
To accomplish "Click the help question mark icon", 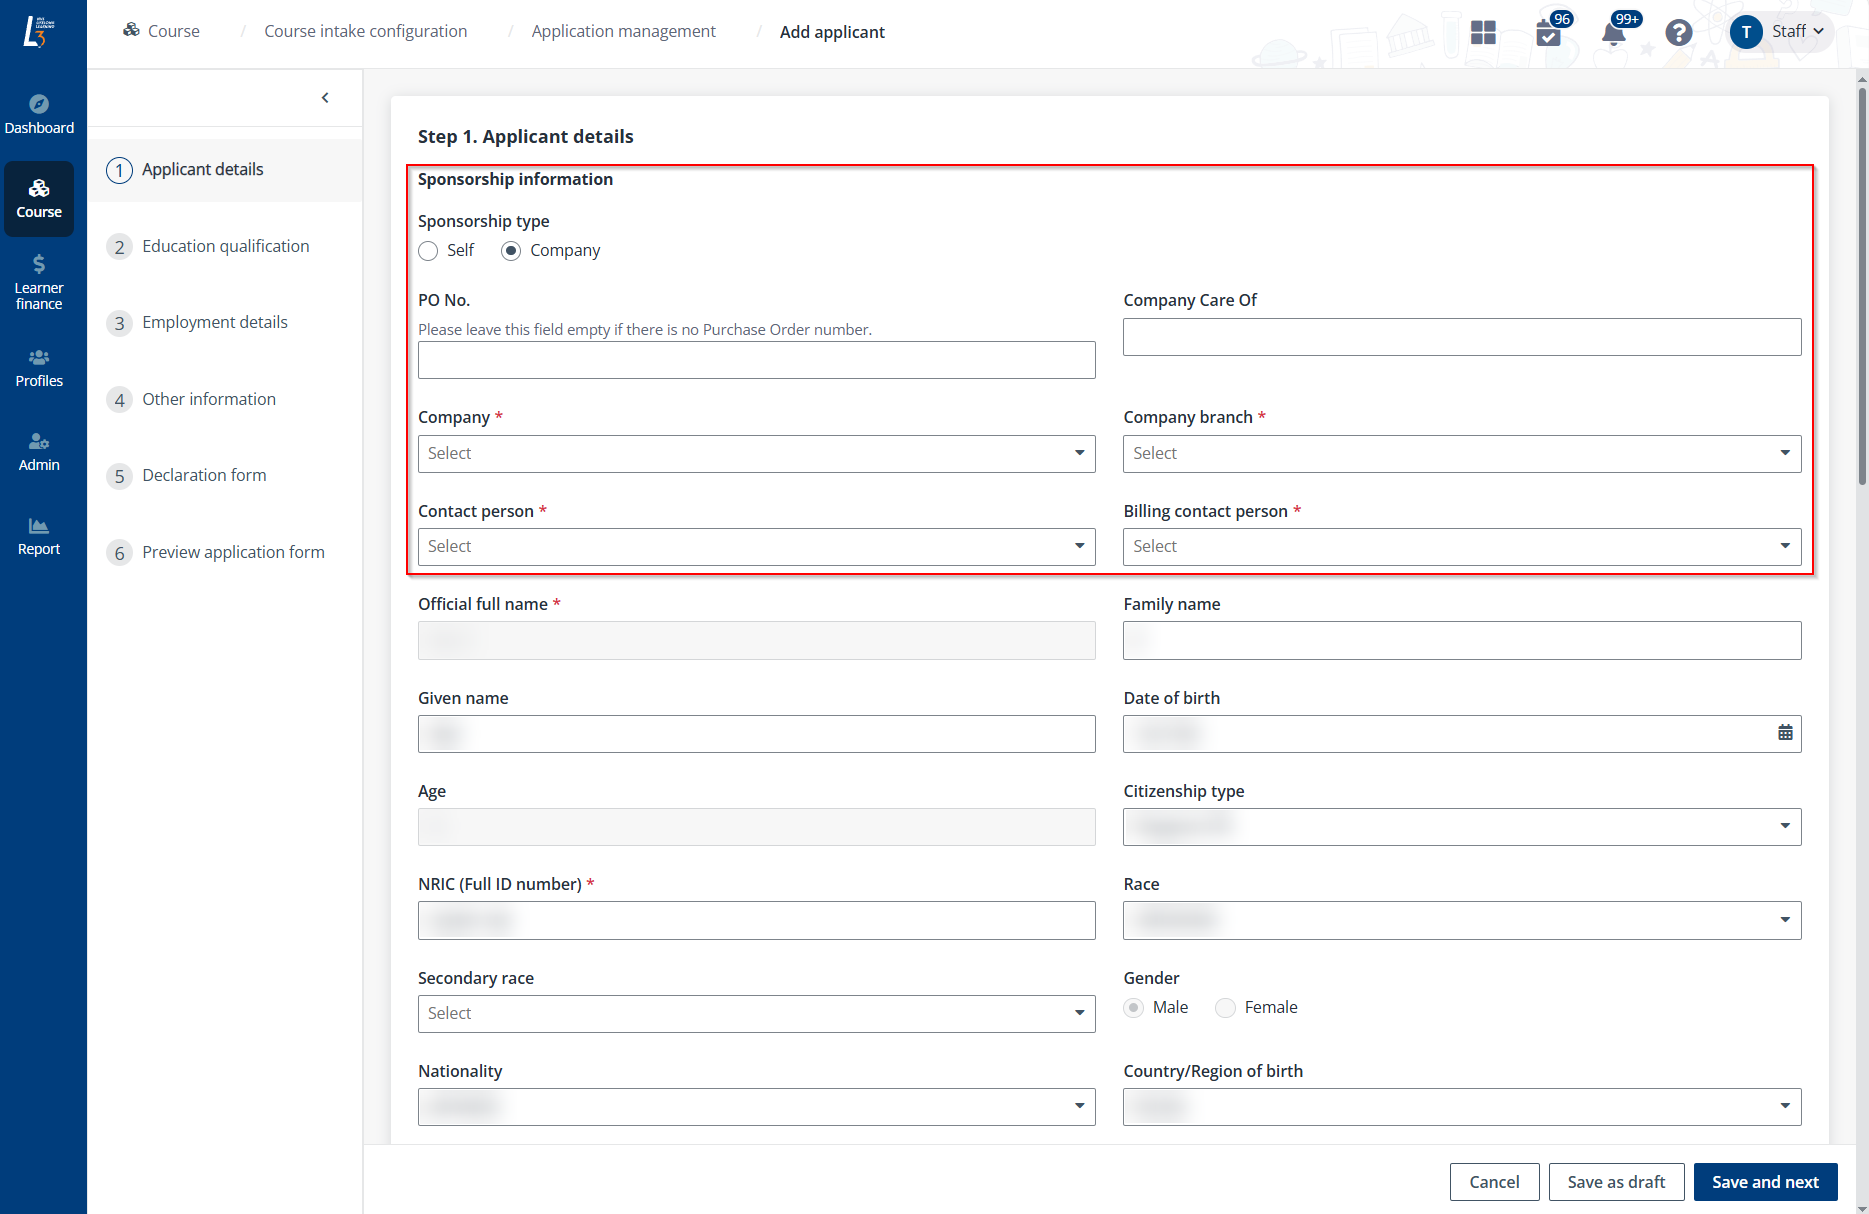I will (1679, 33).
